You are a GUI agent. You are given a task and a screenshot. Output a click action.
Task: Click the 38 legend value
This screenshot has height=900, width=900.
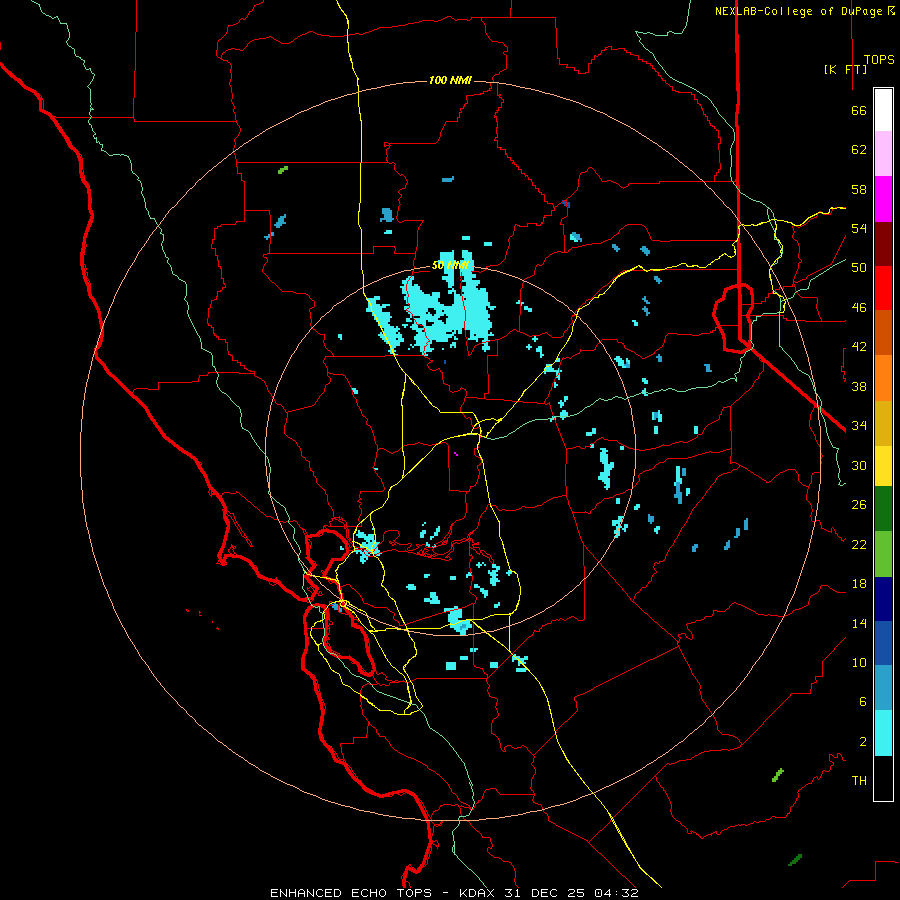(x=859, y=386)
